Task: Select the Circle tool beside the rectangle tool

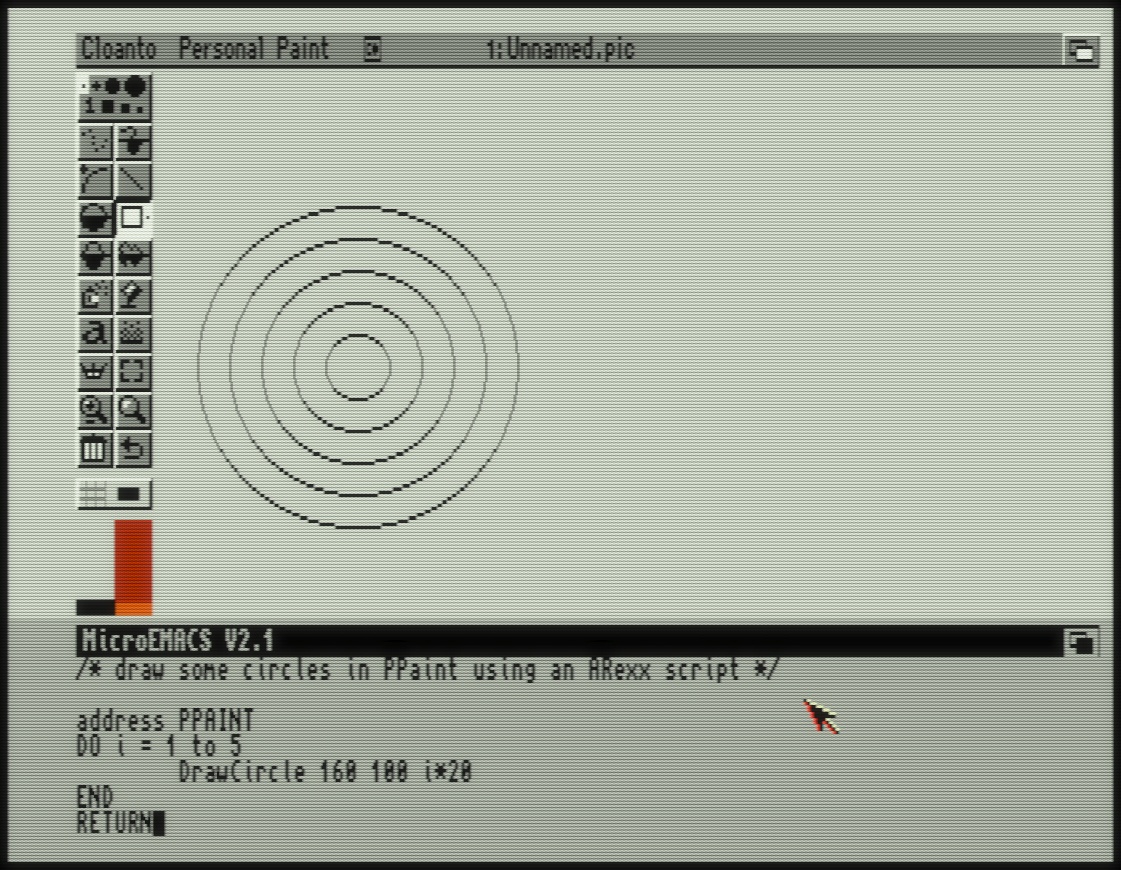Action: [x=95, y=218]
